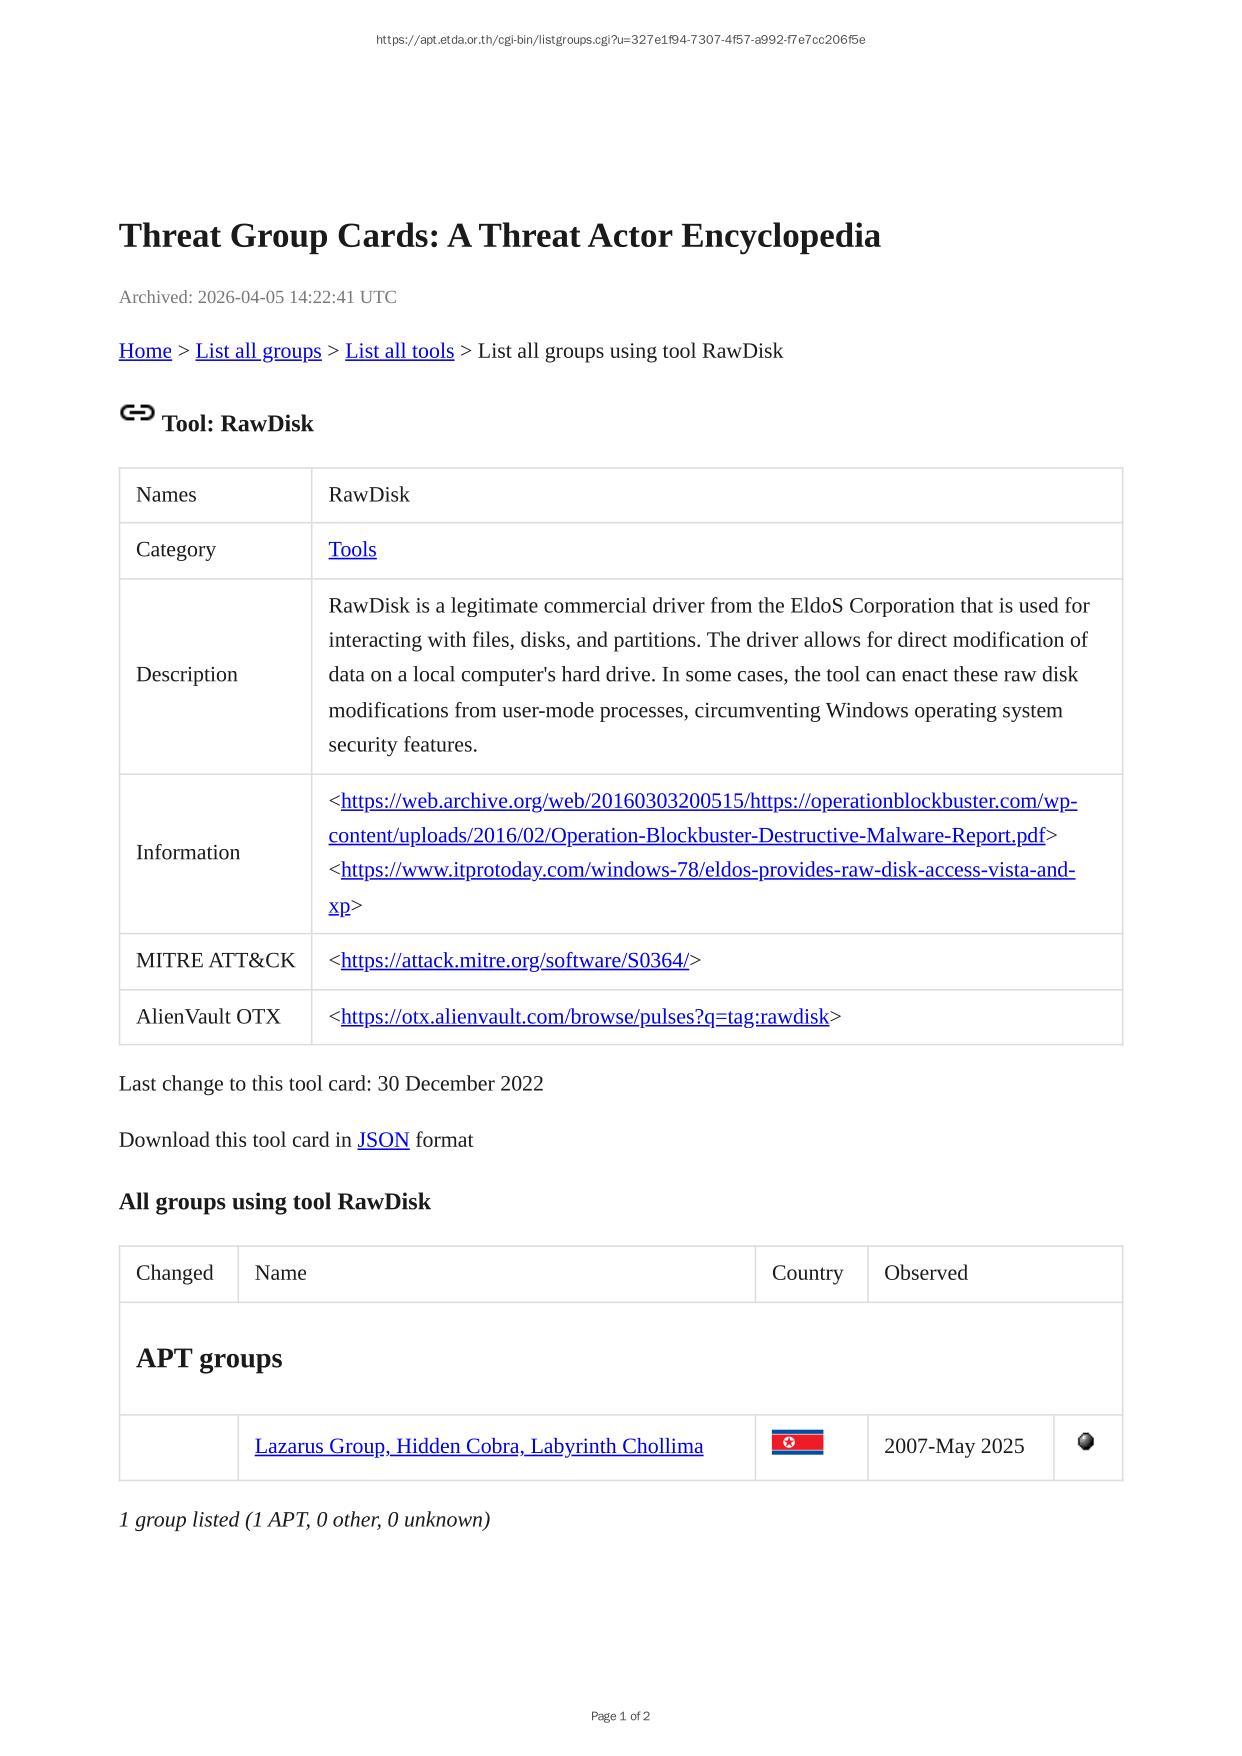Open the Tools category link
1242x1756 pixels.
pos(352,550)
